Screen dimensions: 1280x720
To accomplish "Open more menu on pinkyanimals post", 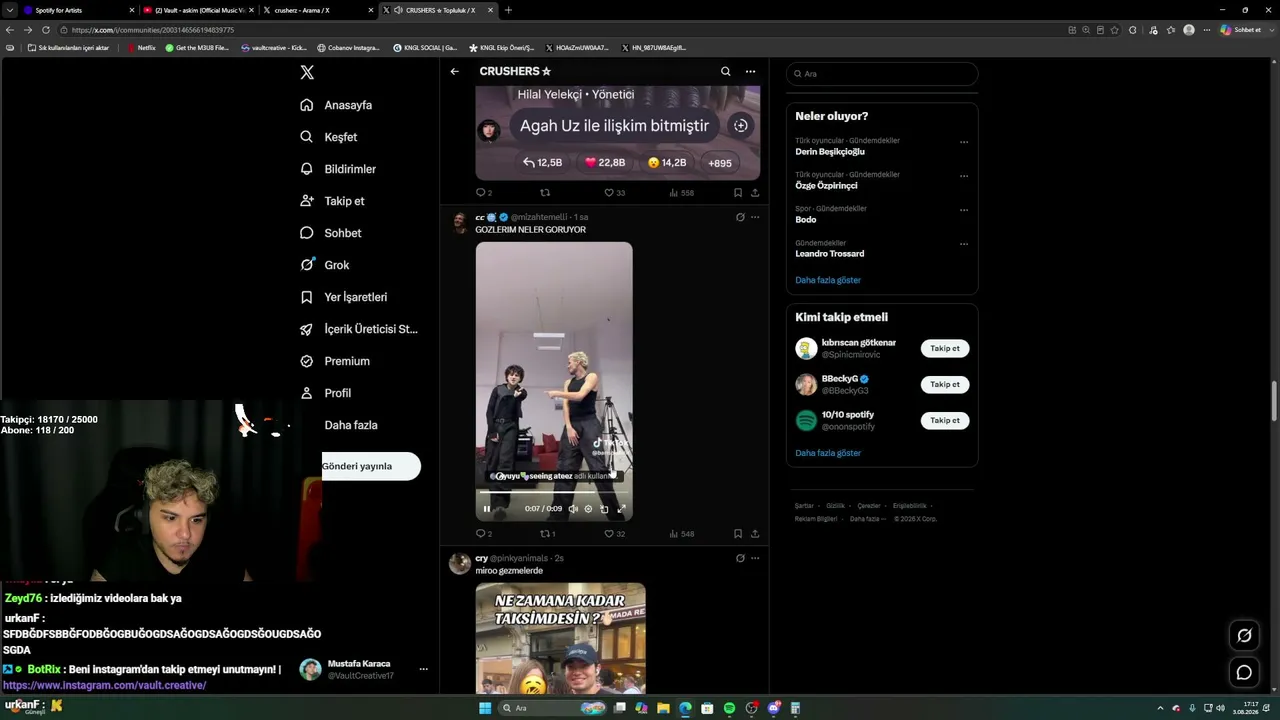I will tap(755, 558).
